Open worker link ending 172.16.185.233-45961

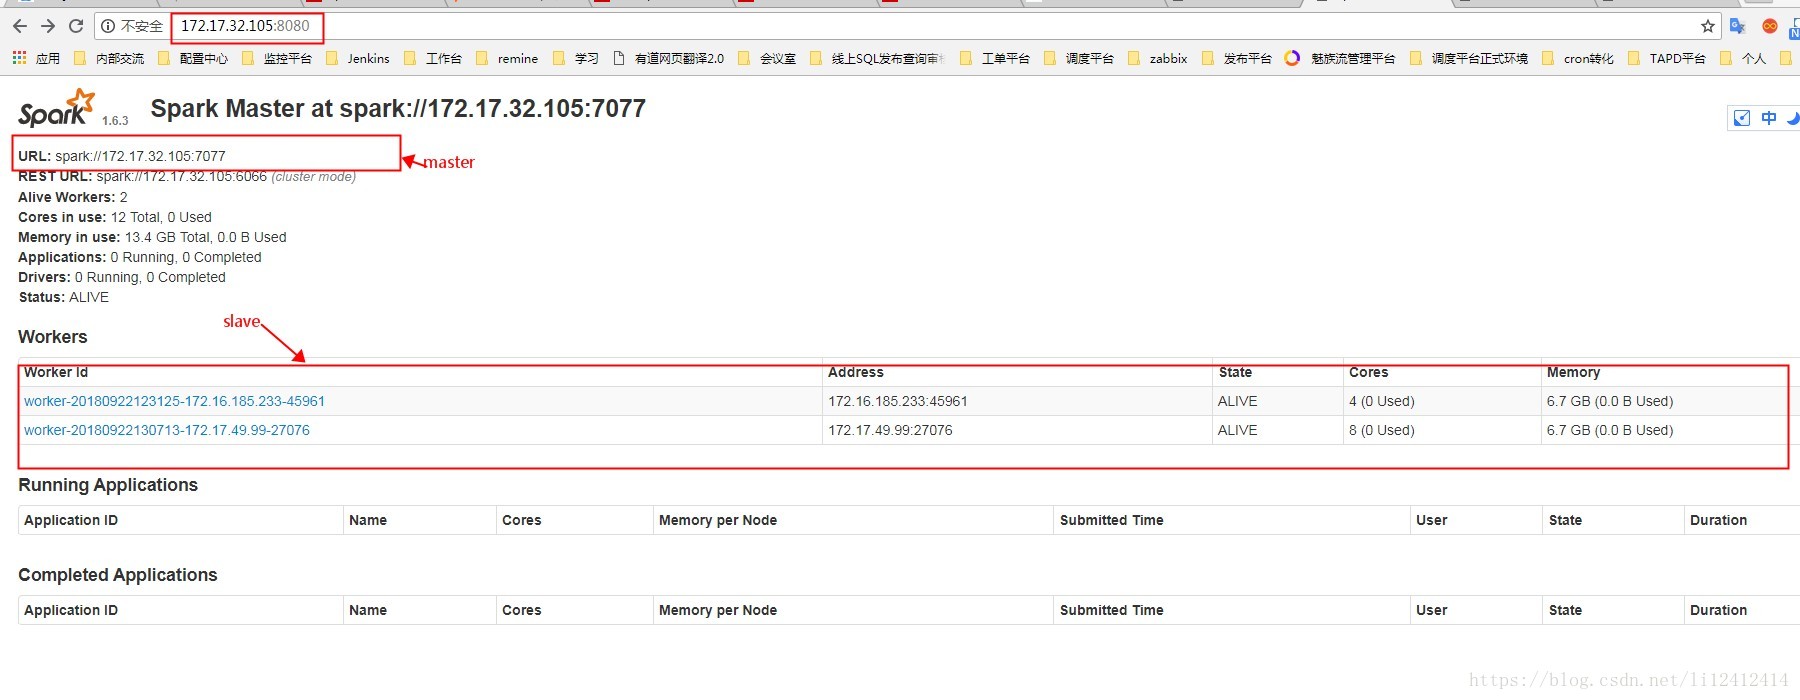174,401
